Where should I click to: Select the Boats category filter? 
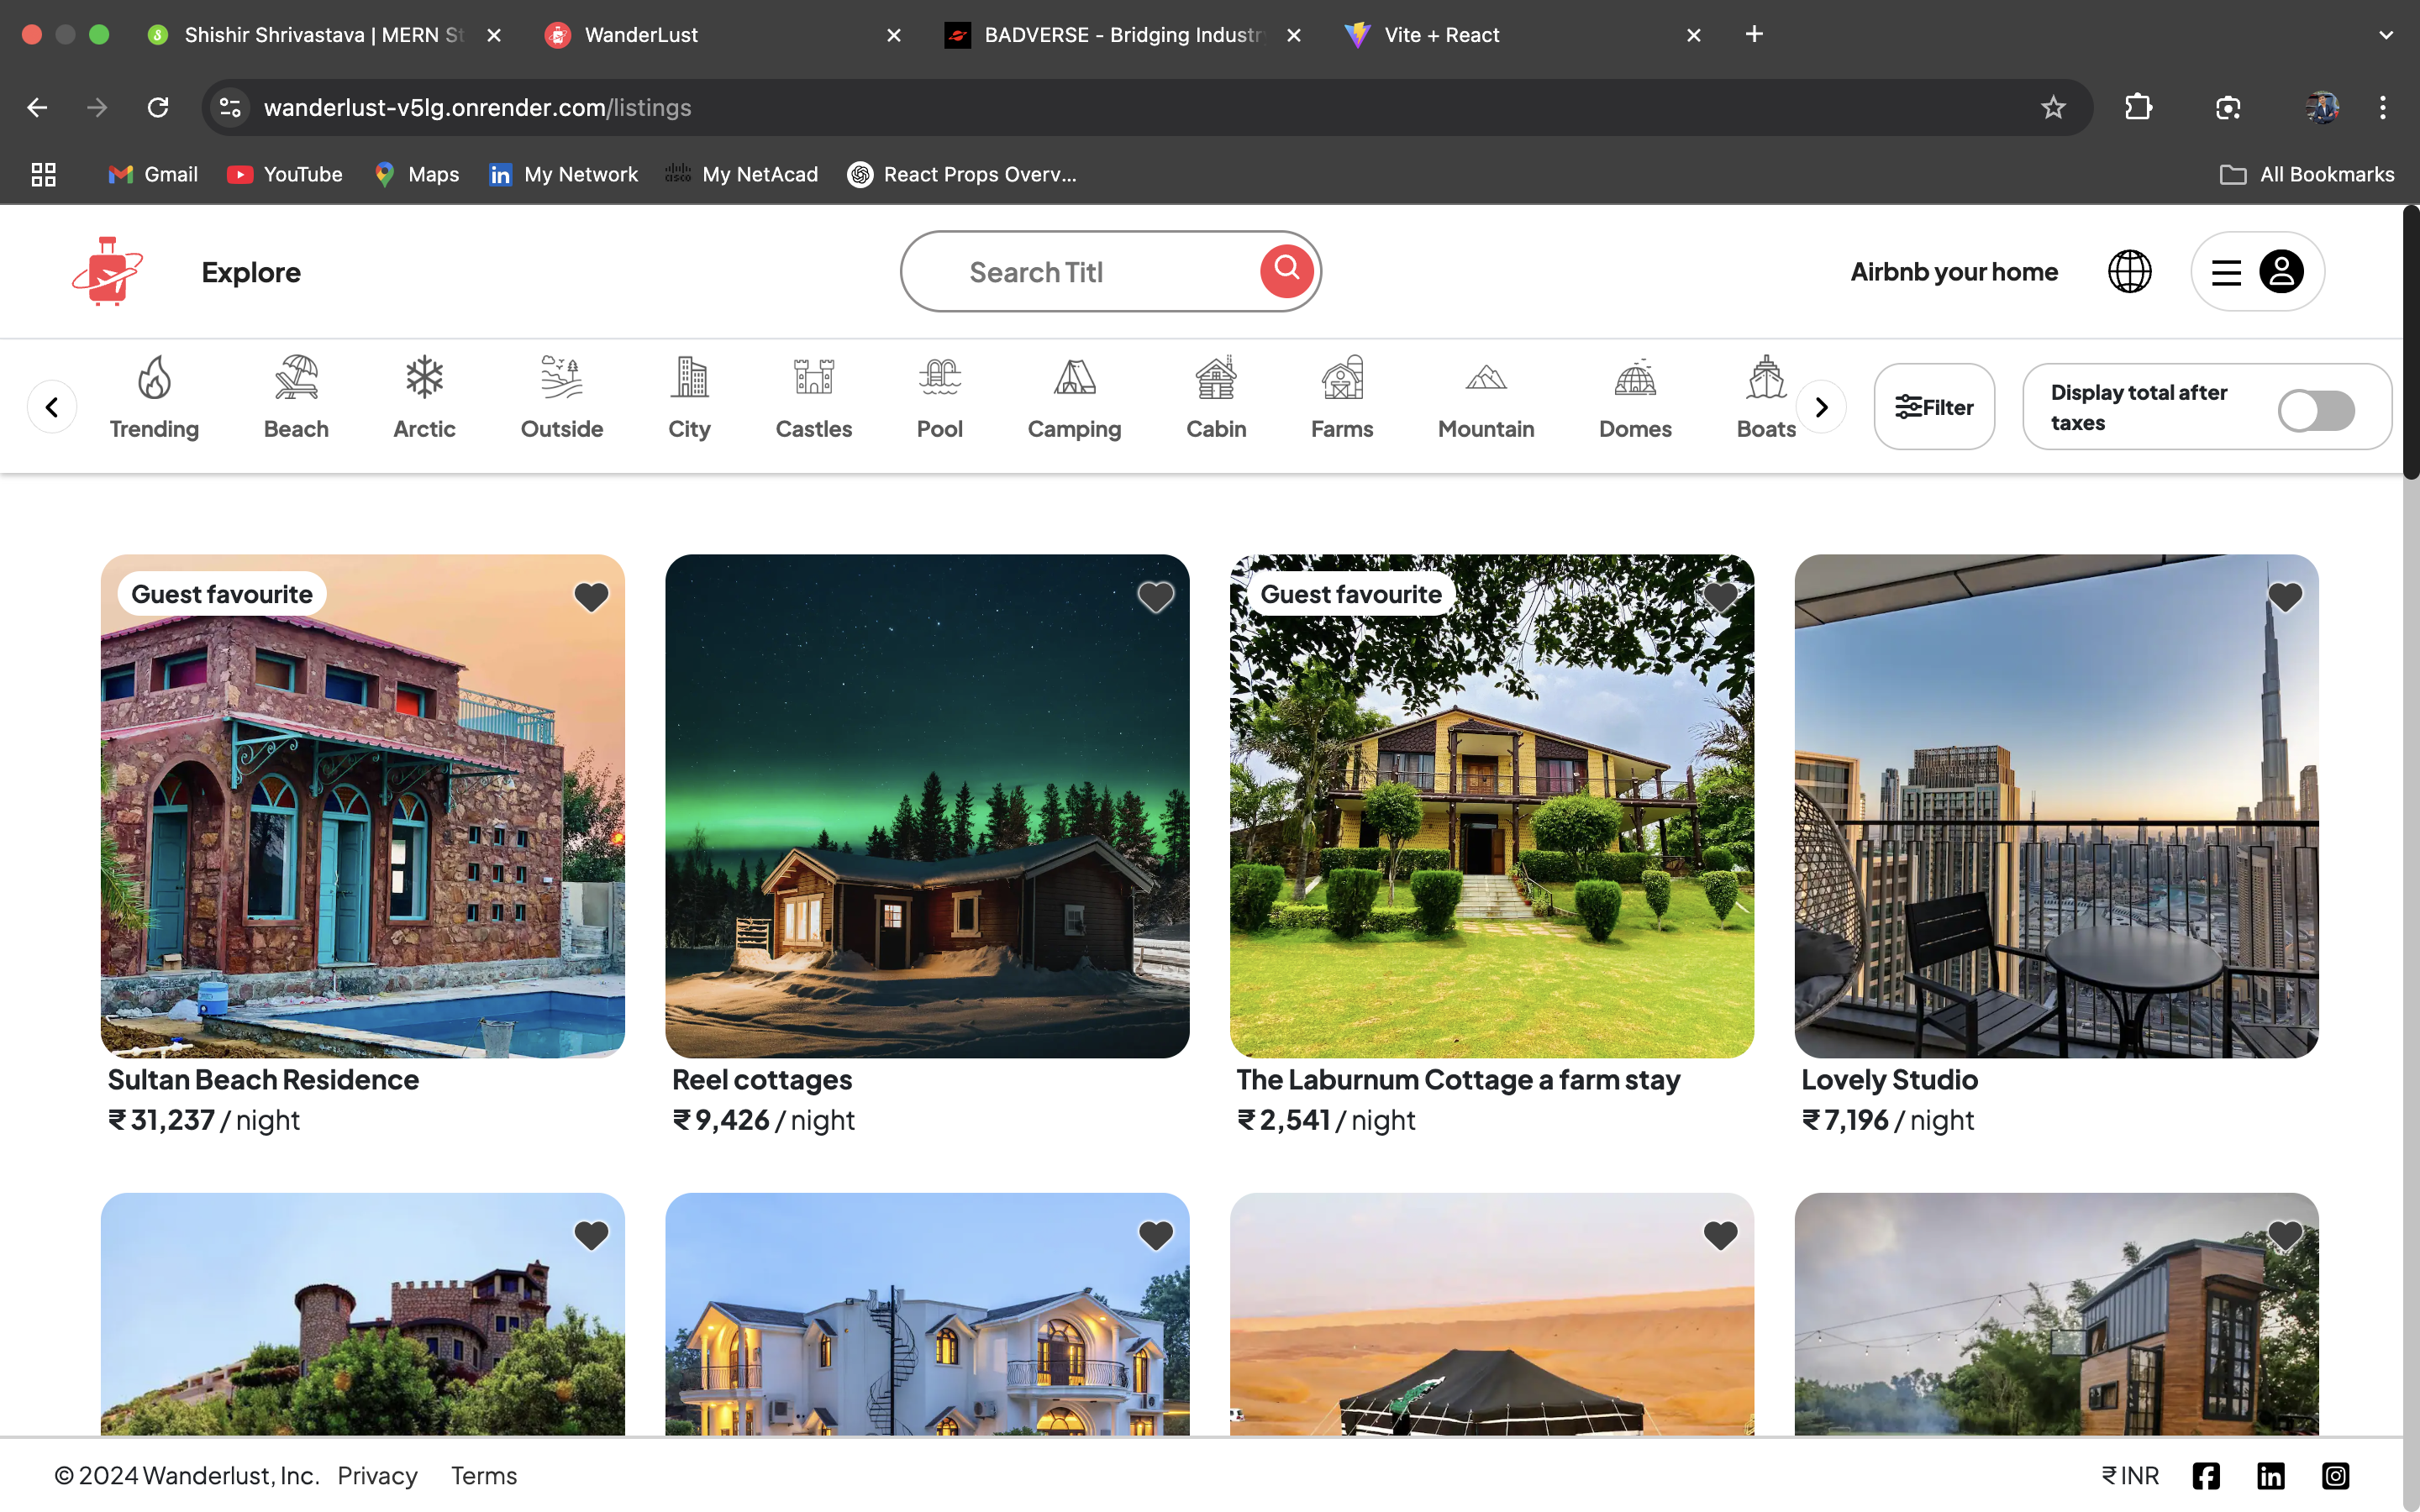click(1766, 398)
